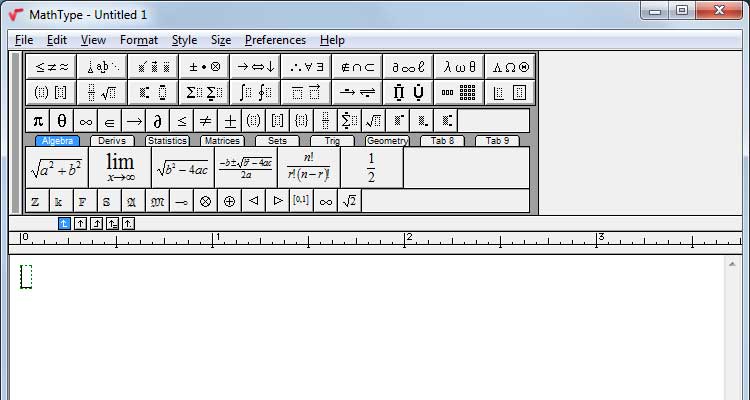Insert square brackets template from small bar
The image size is (750, 400).
pos(277,121)
